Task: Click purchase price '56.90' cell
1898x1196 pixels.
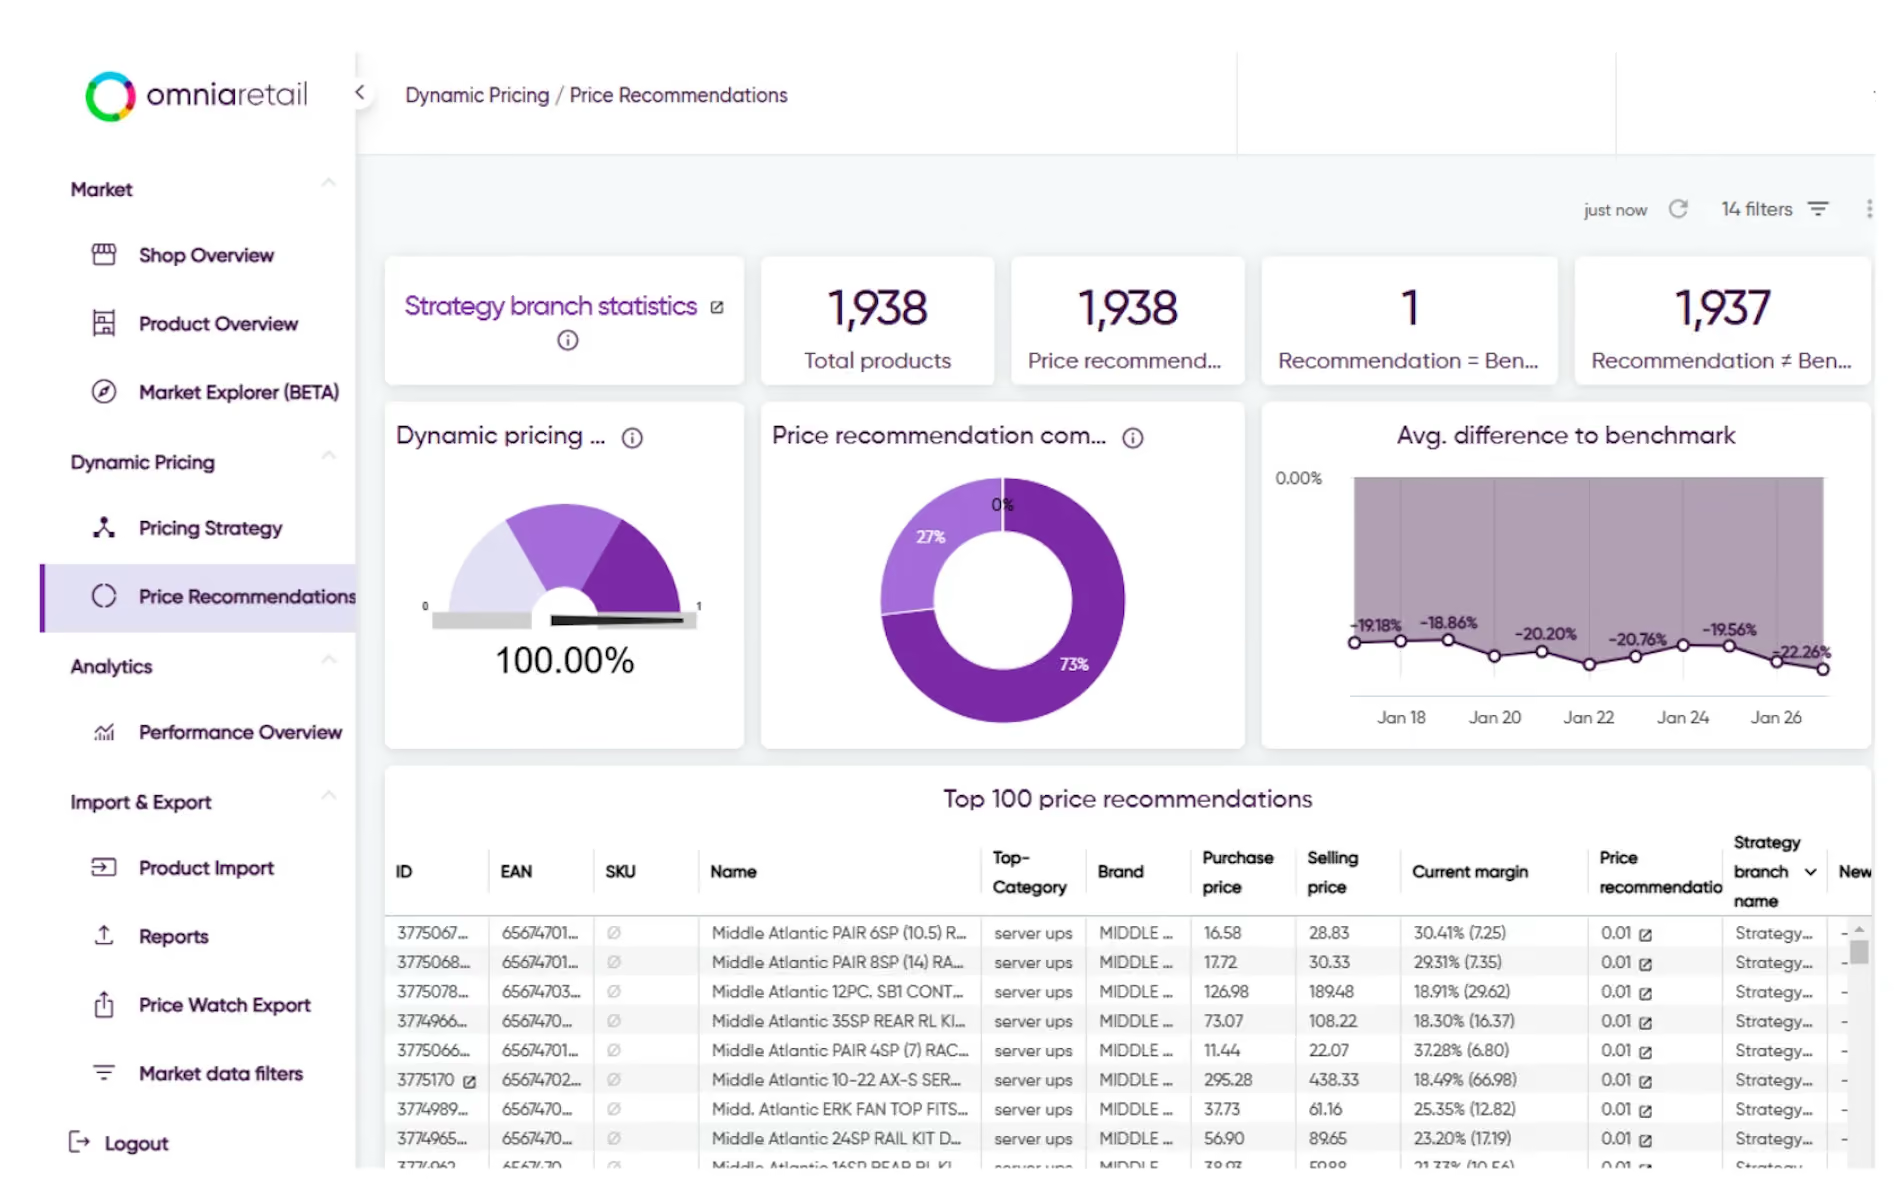Action: (x=1224, y=1138)
